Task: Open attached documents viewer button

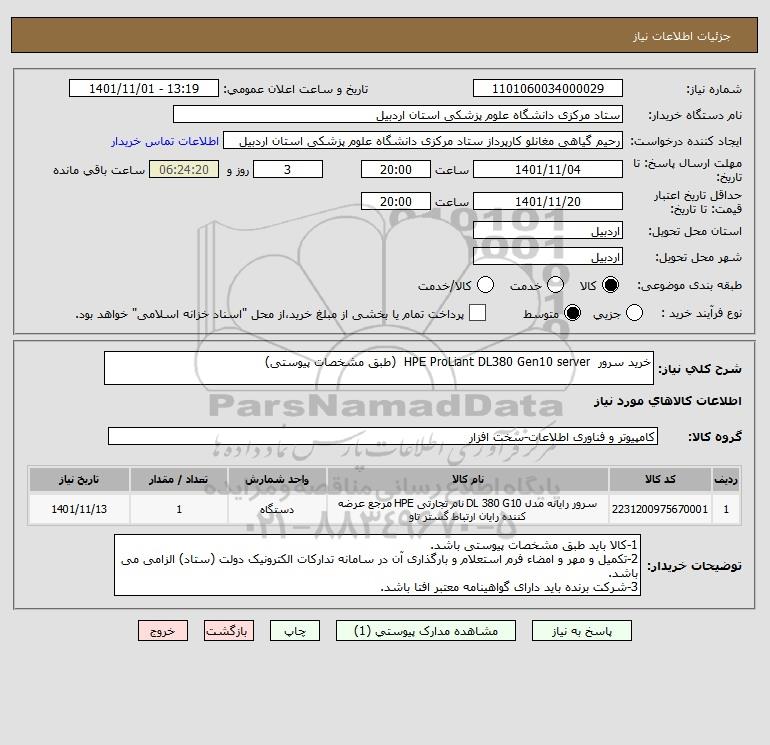Action: point(426,631)
